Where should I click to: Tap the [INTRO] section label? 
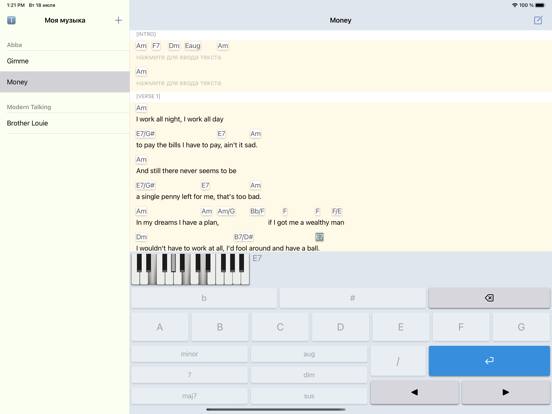[x=146, y=34]
